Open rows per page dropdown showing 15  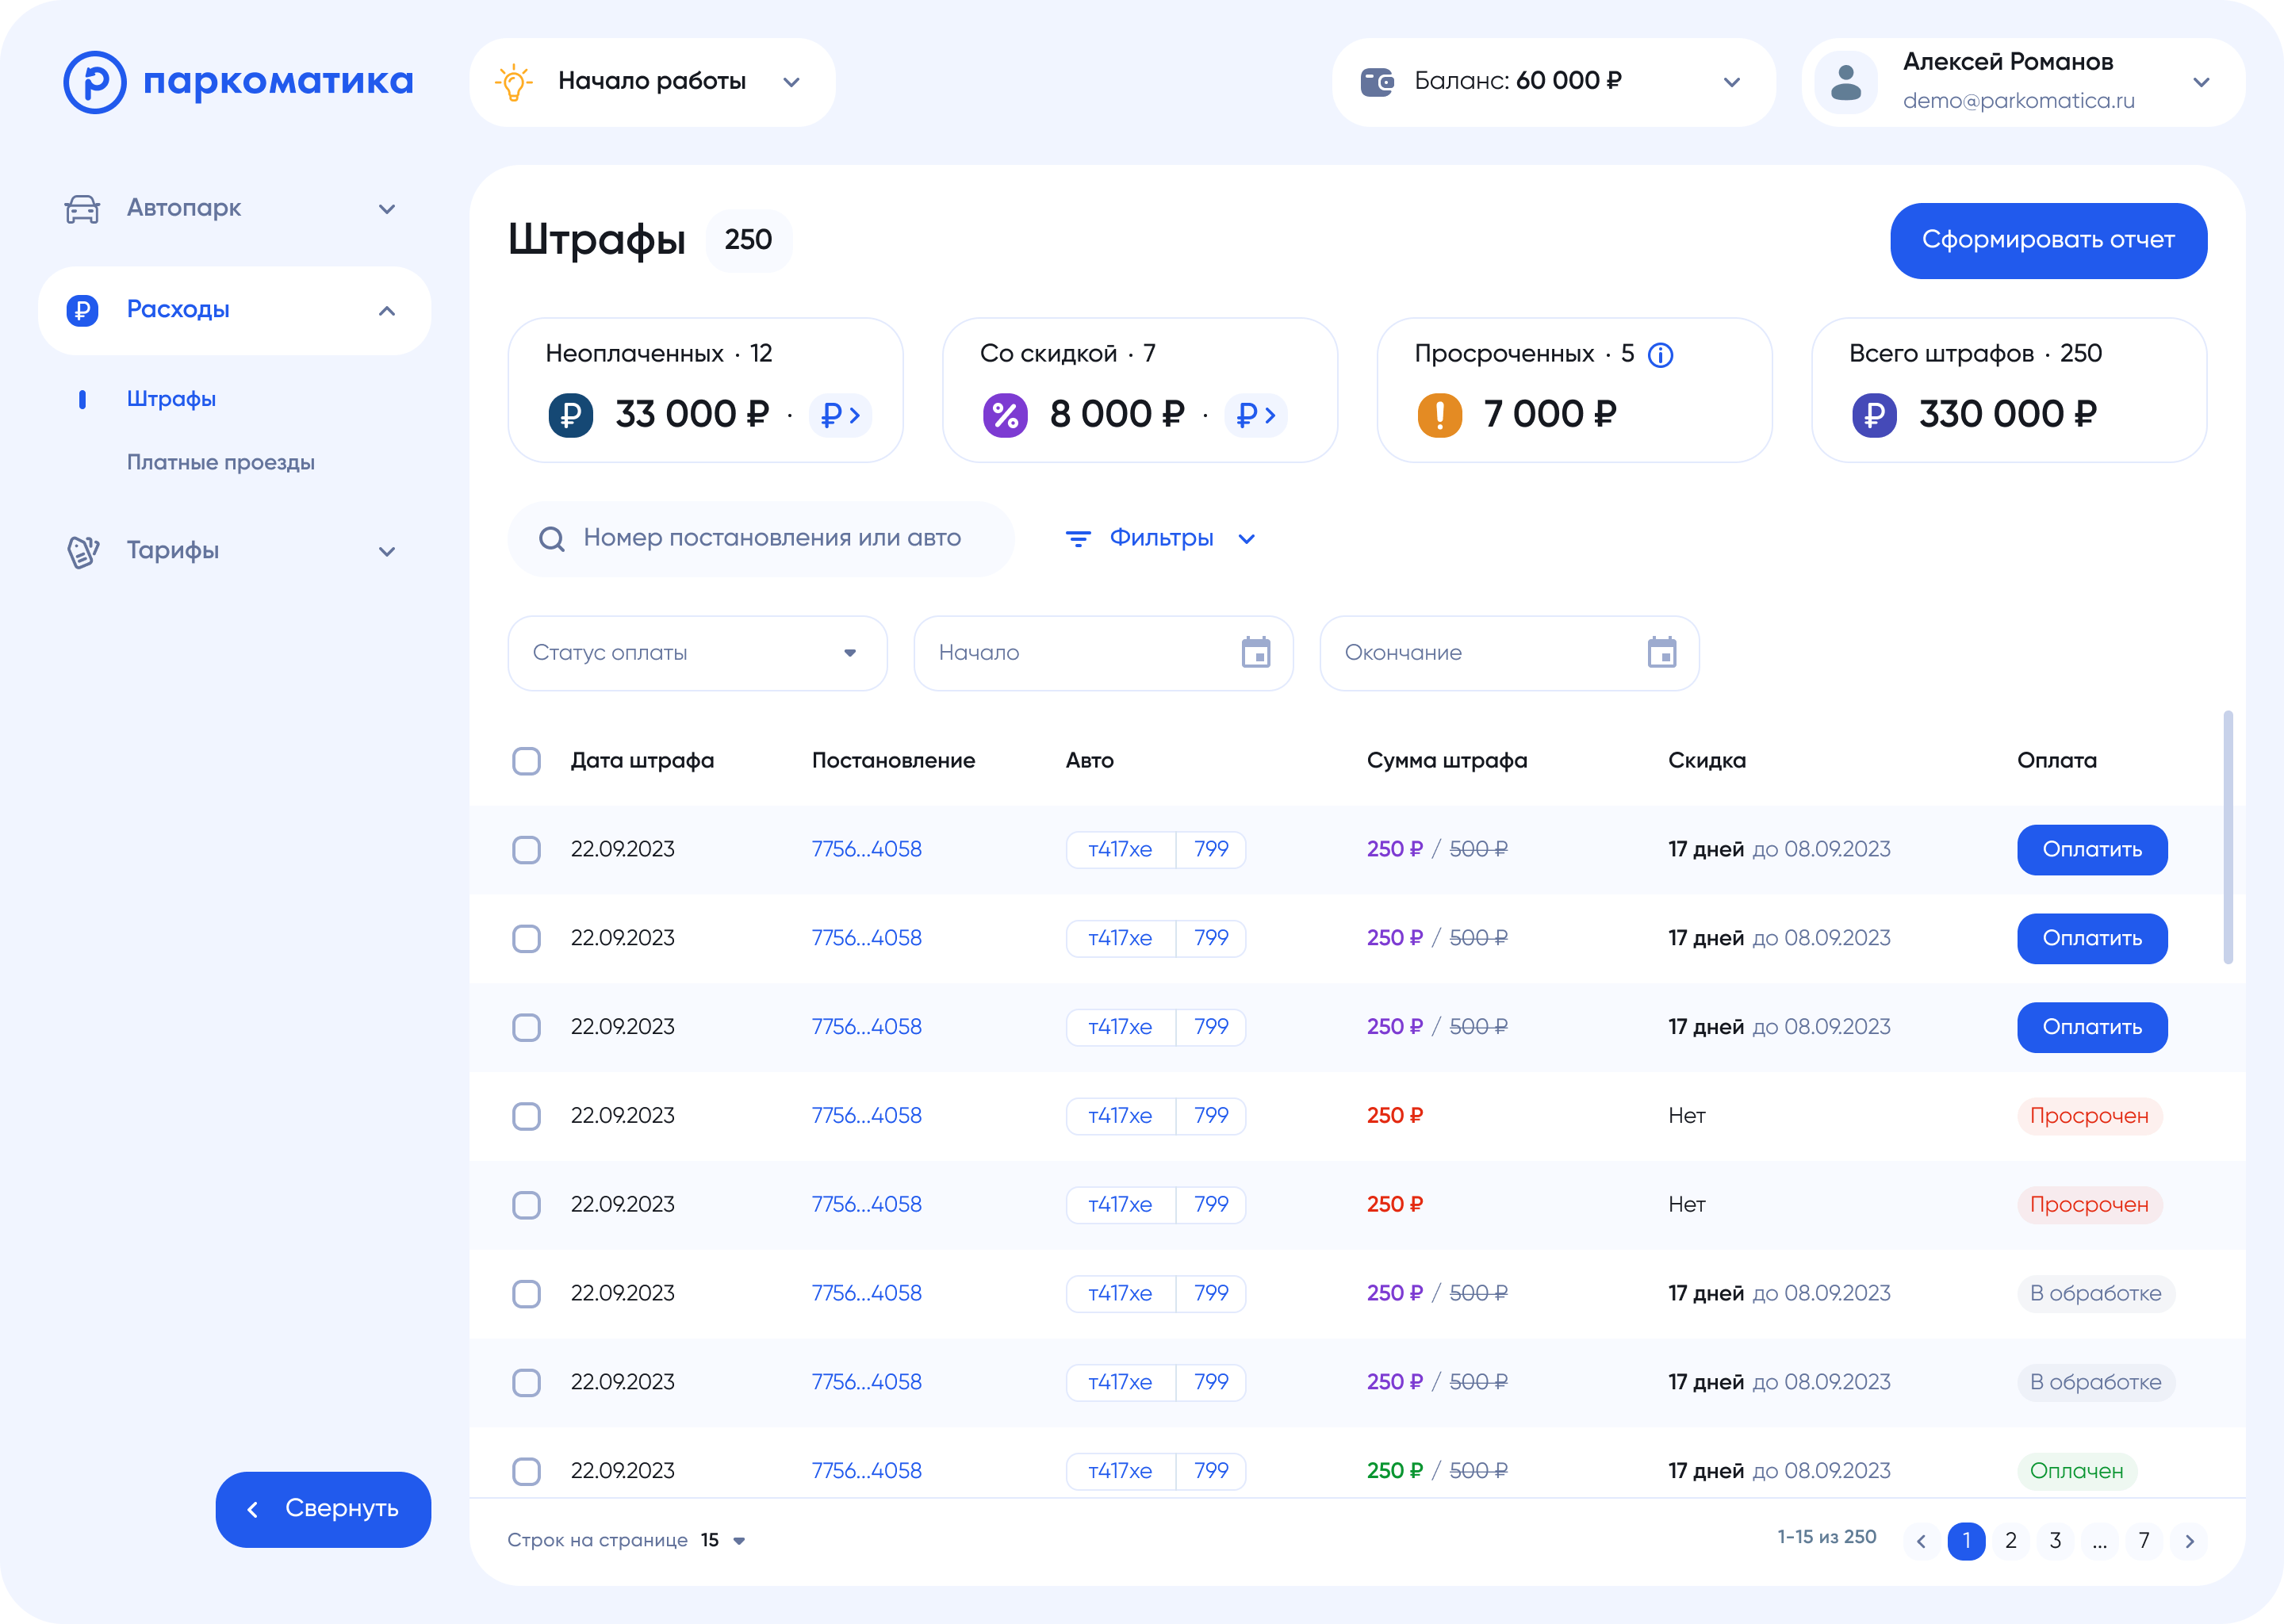(724, 1540)
